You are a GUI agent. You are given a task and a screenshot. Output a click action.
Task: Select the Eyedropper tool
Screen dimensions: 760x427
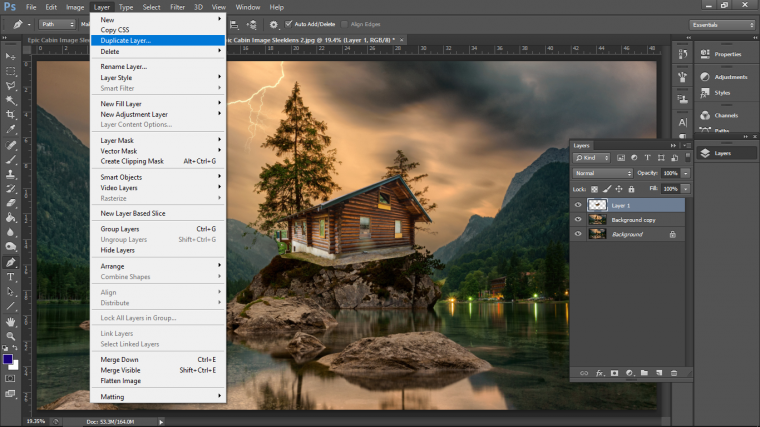(10, 129)
